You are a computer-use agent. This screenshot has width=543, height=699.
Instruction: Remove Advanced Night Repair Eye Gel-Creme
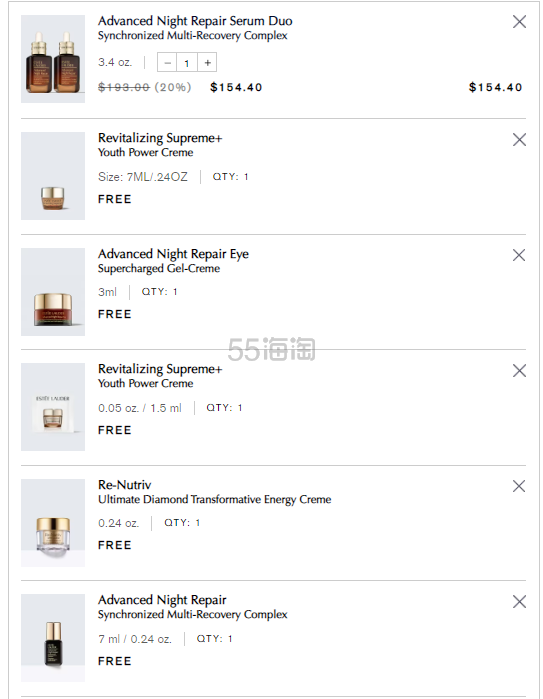[519, 255]
